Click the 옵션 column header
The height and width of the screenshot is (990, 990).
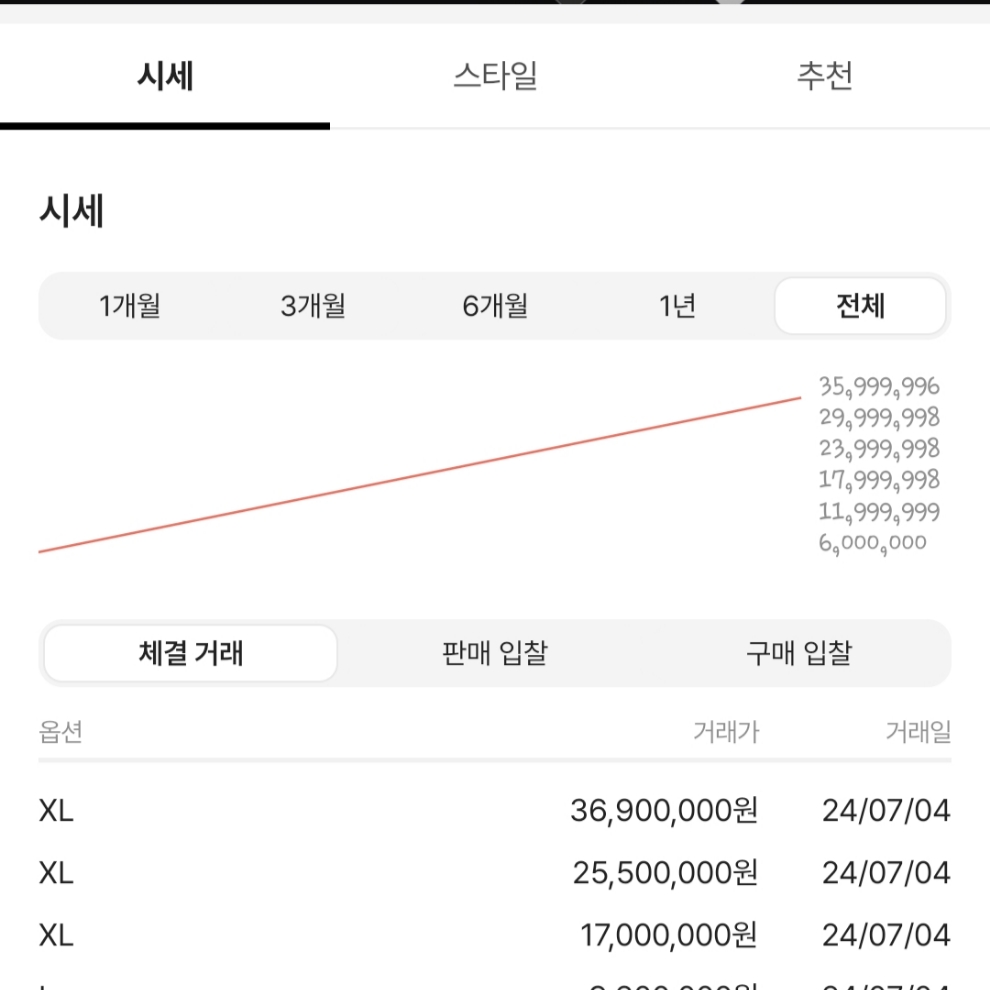61,732
